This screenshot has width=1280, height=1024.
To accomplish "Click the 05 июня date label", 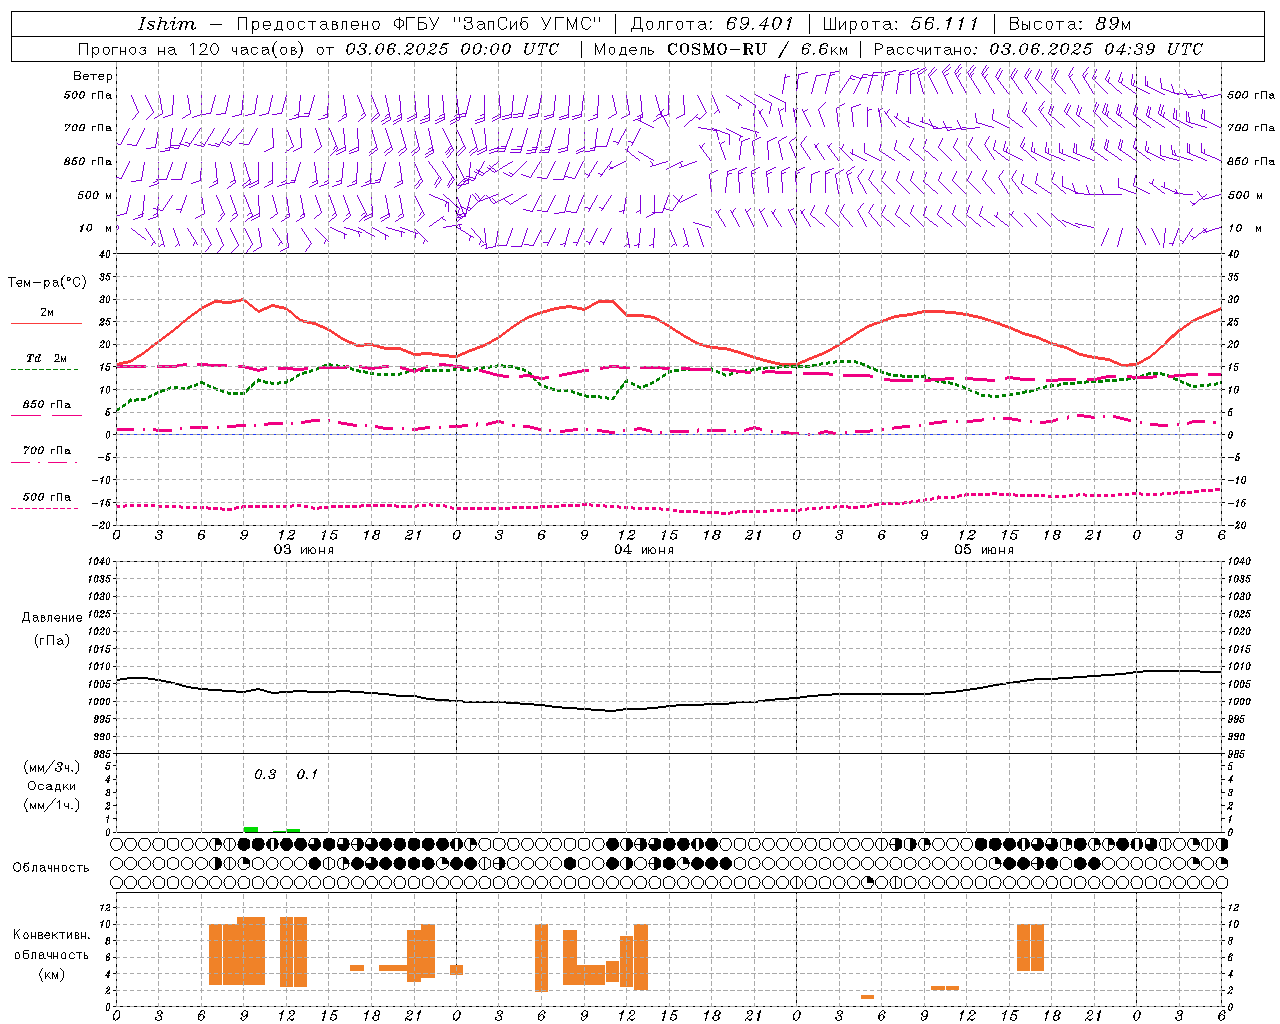I will (x=984, y=550).
